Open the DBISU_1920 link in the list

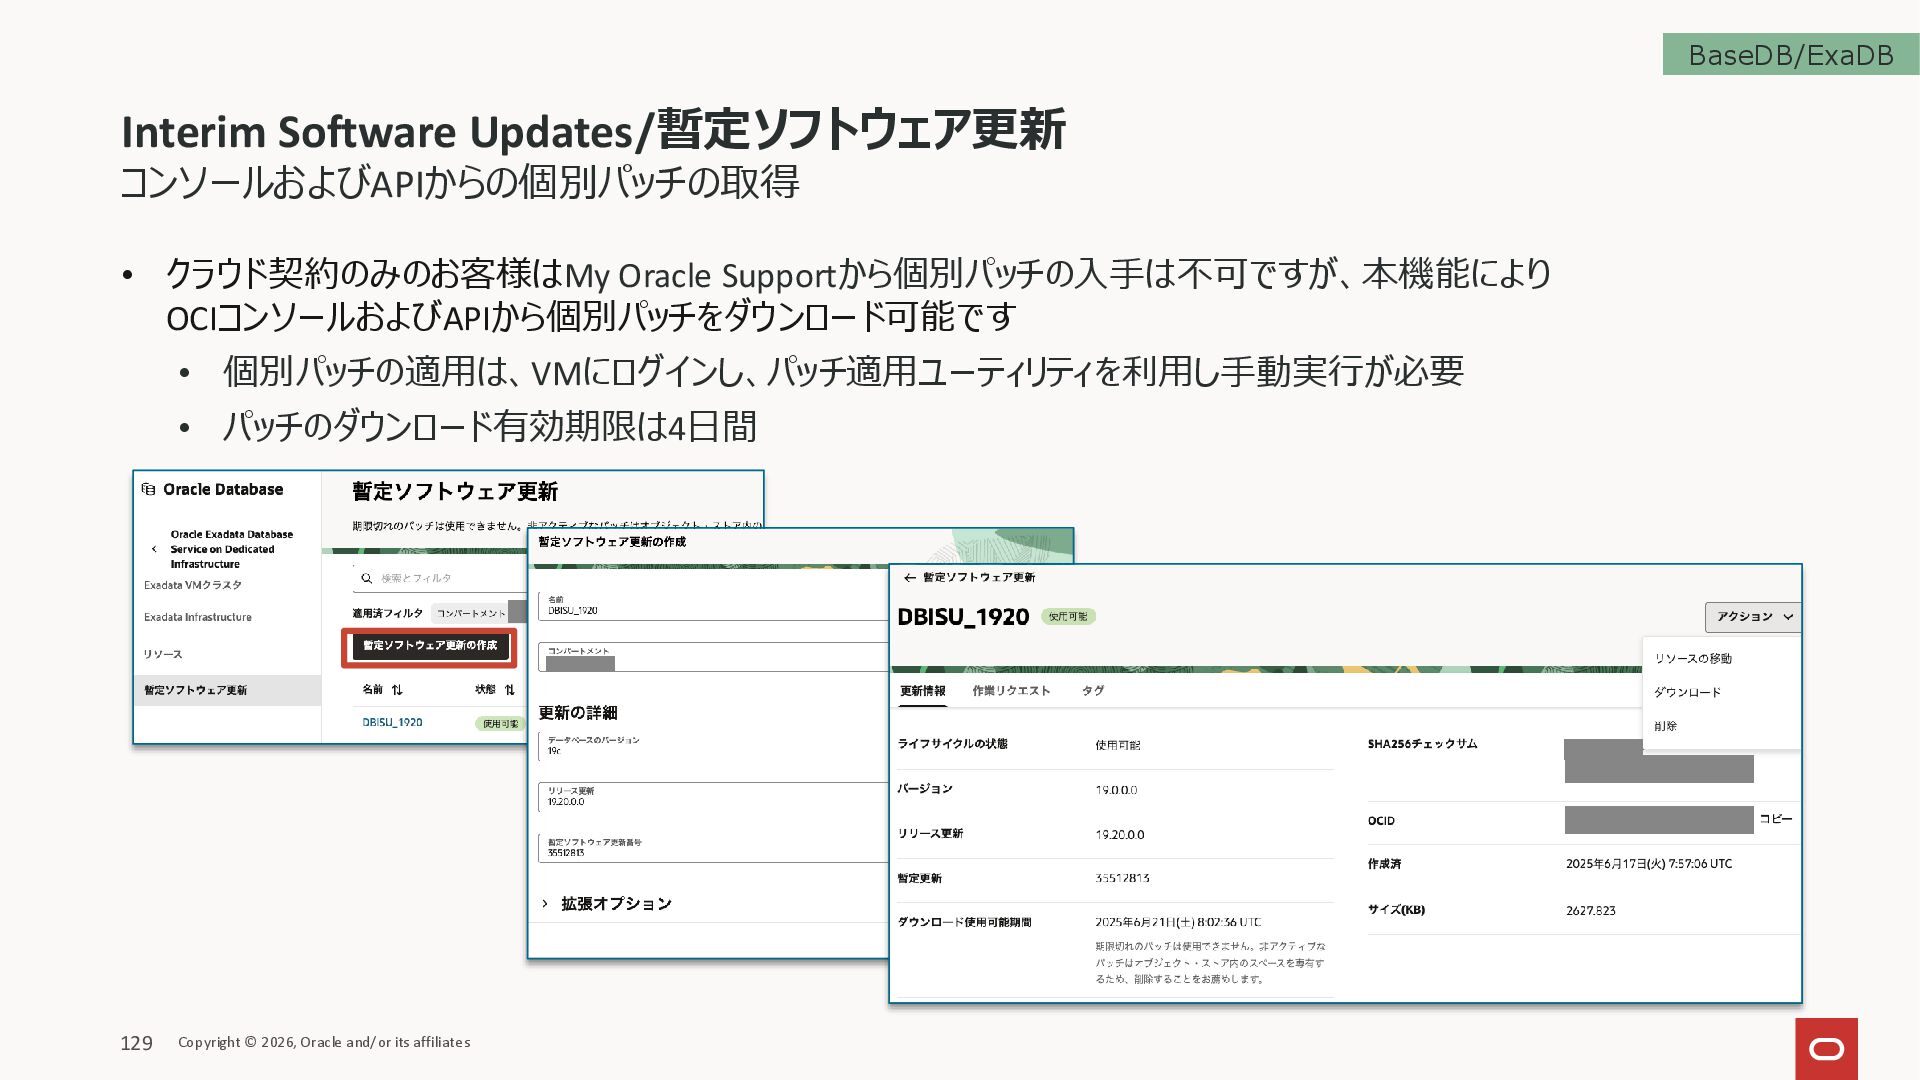pyautogui.click(x=392, y=722)
